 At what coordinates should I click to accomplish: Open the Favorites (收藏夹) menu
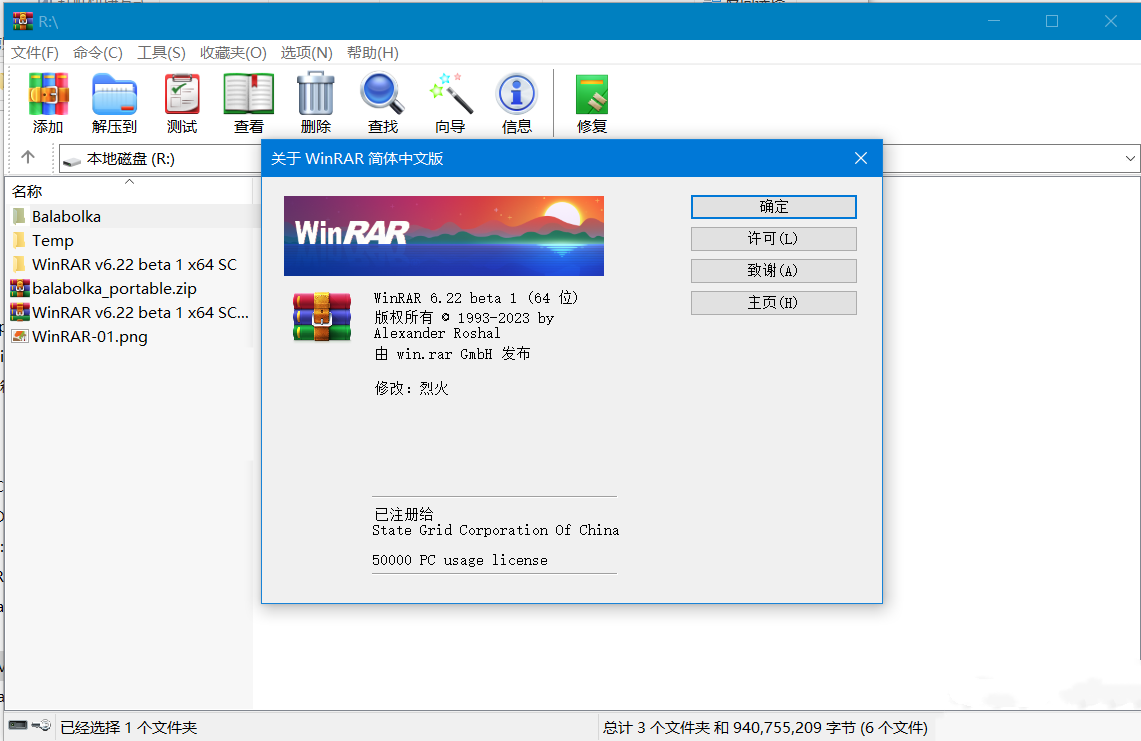coord(233,53)
